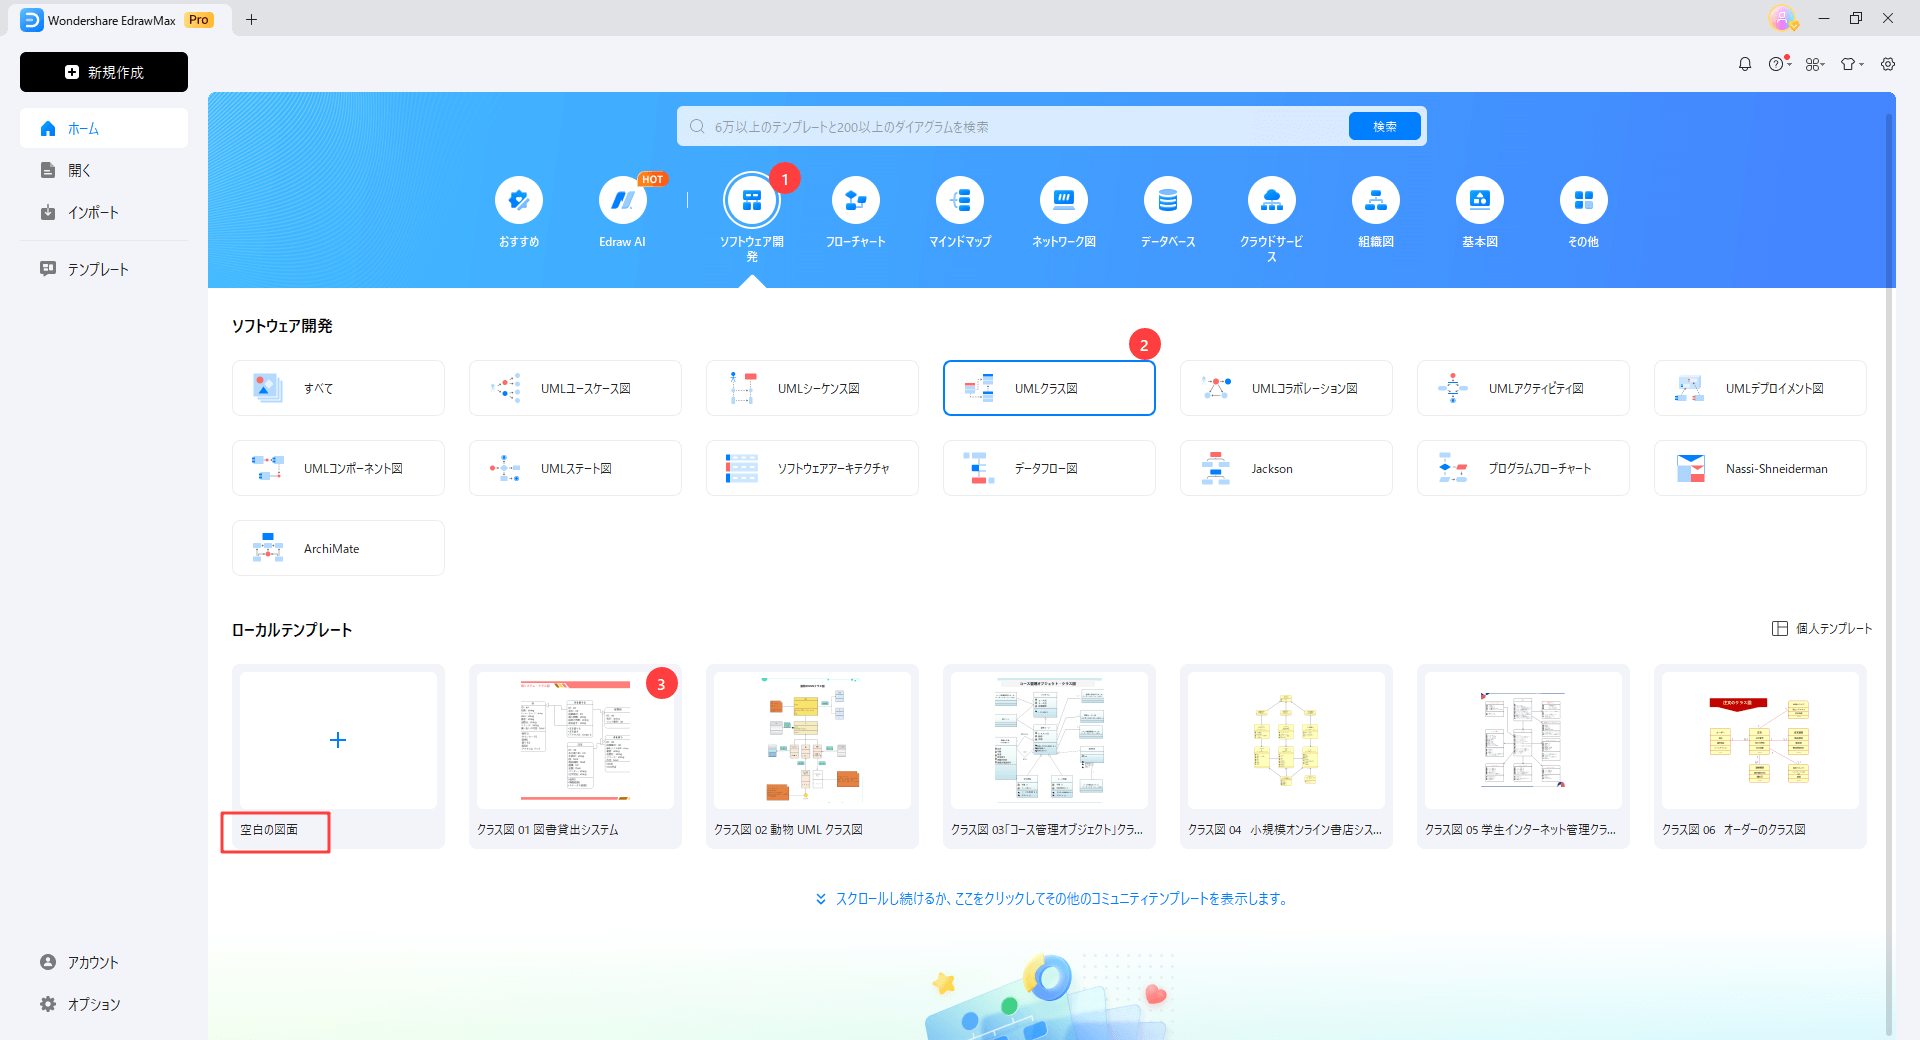Select インポート in the sidebar
Viewport: 1920px width, 1040px height.
click(104, 213)
